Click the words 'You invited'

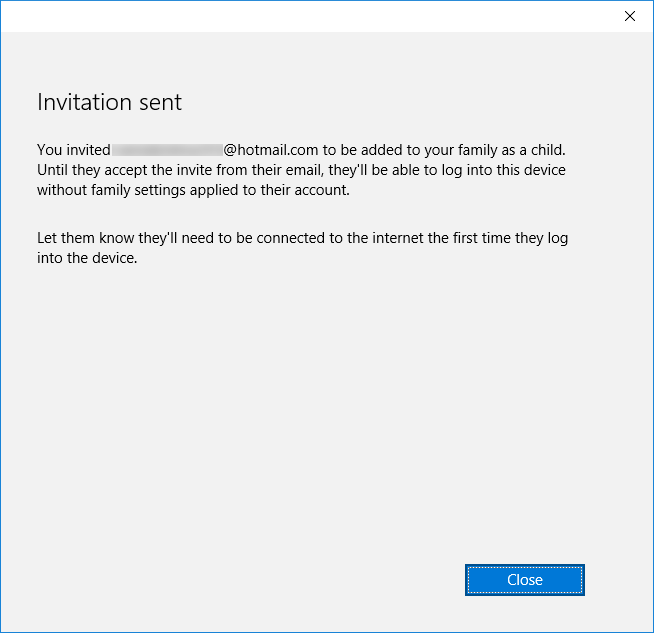click(73, 150)
